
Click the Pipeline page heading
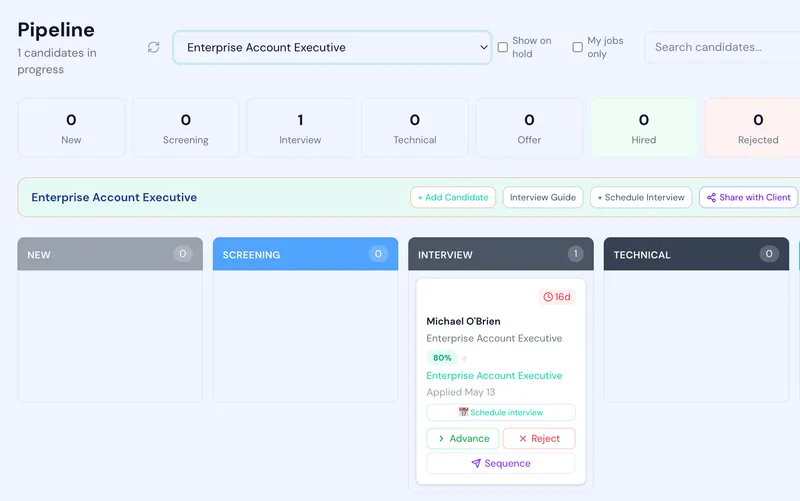click(x=56, y=30)
